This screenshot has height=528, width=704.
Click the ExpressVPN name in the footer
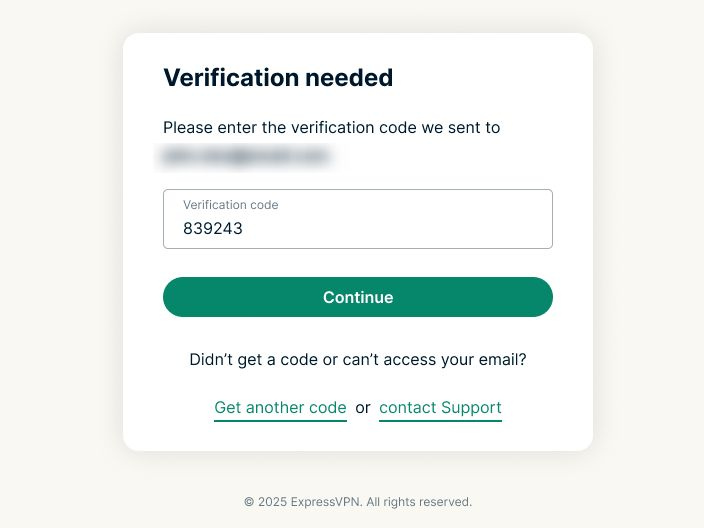(x=326, y=502)
